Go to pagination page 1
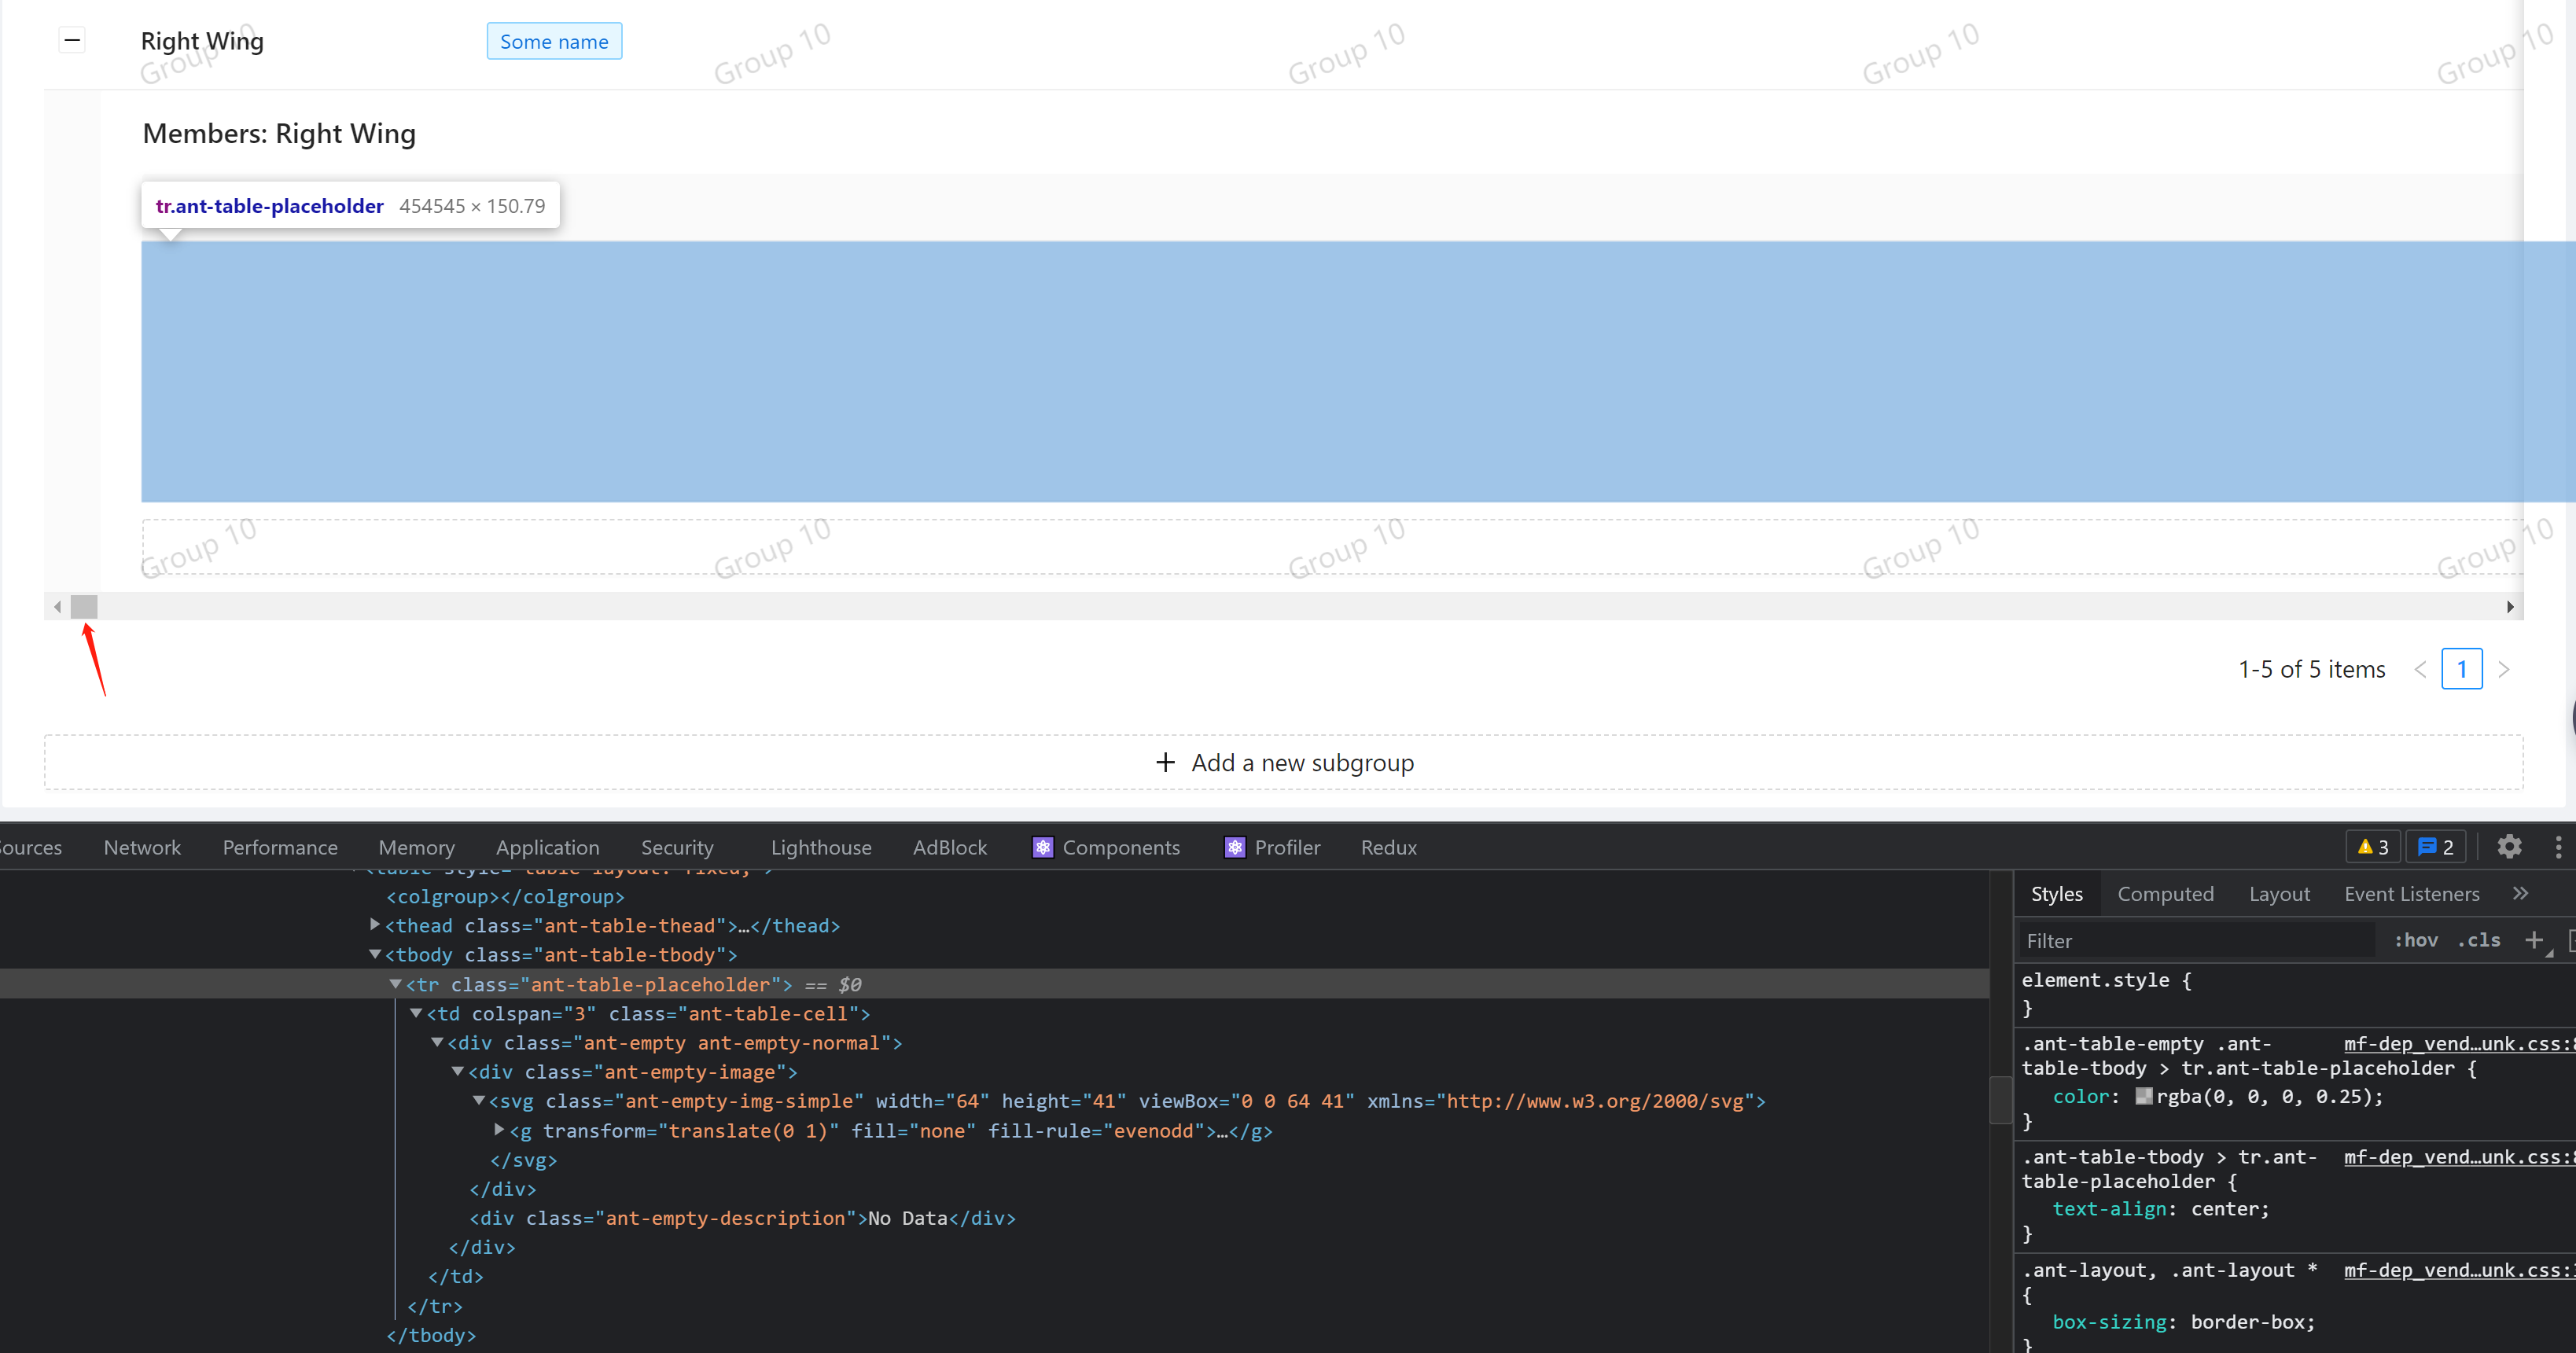This screenshot has height=1353, width=2576. [x=2462, y=669]
